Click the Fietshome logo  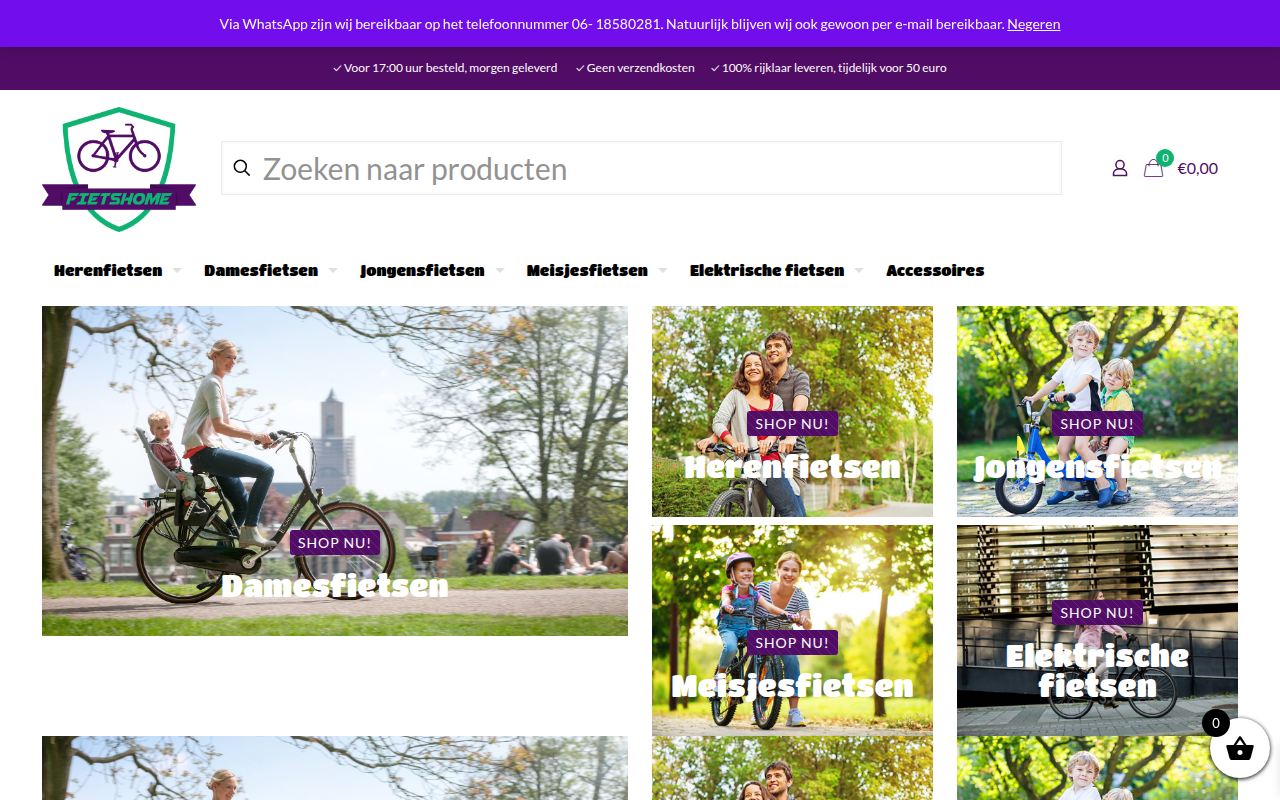tap(119, 169)
